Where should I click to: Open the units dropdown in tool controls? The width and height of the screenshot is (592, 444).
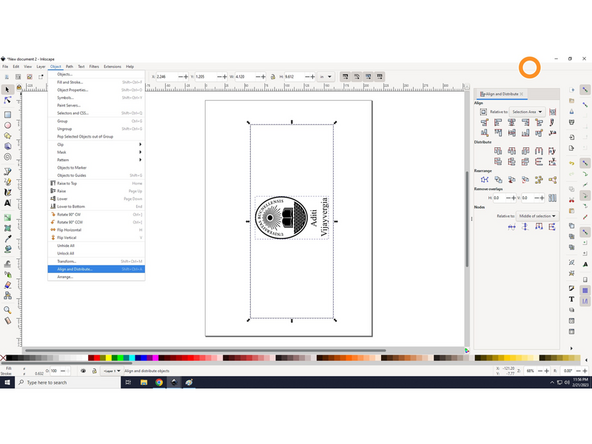[325, 77]
